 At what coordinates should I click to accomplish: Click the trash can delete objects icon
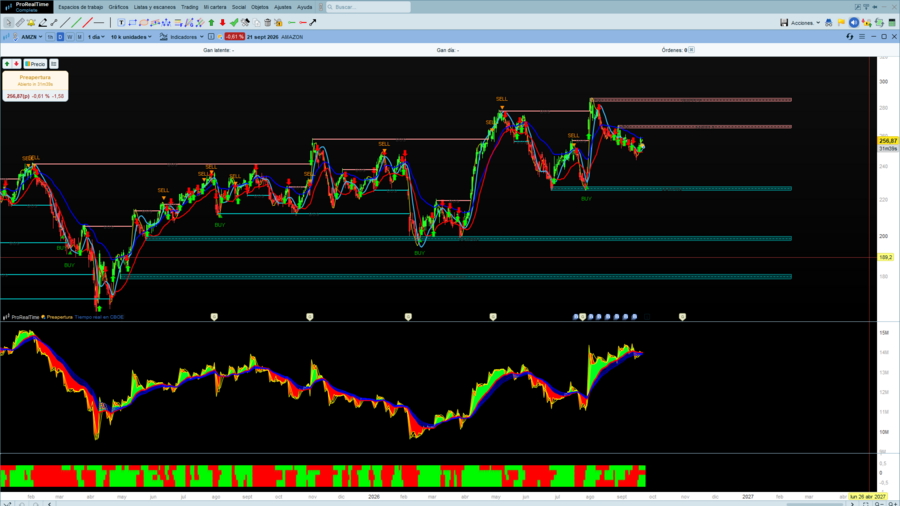click(267, 22)
